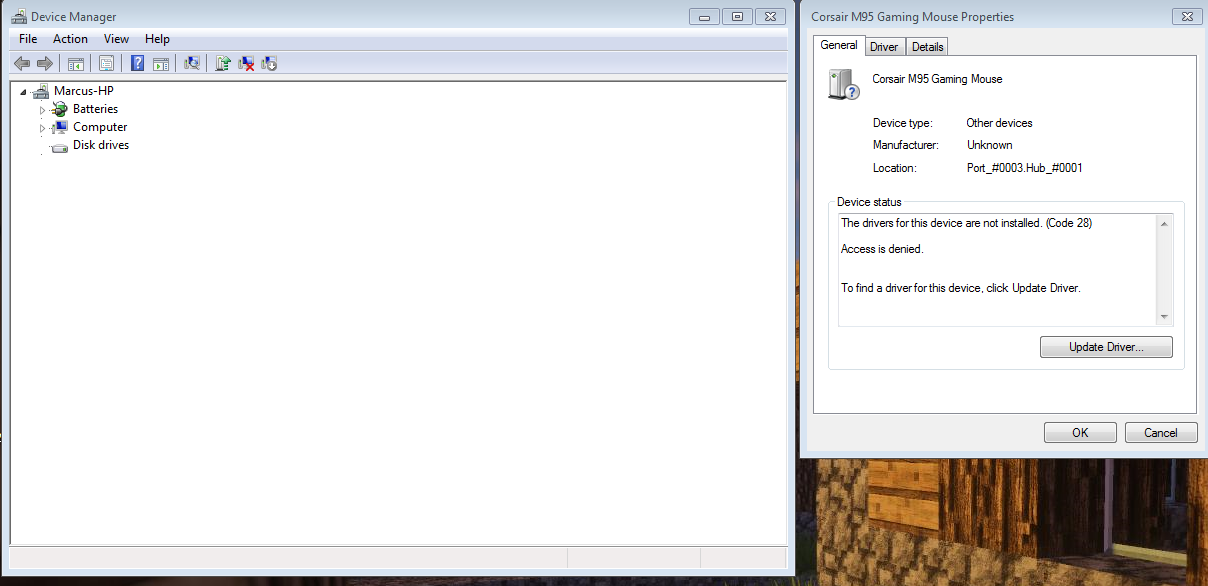
Task: Click the Device status scrollbar down arrow
Action: (x=1164, y=317)
